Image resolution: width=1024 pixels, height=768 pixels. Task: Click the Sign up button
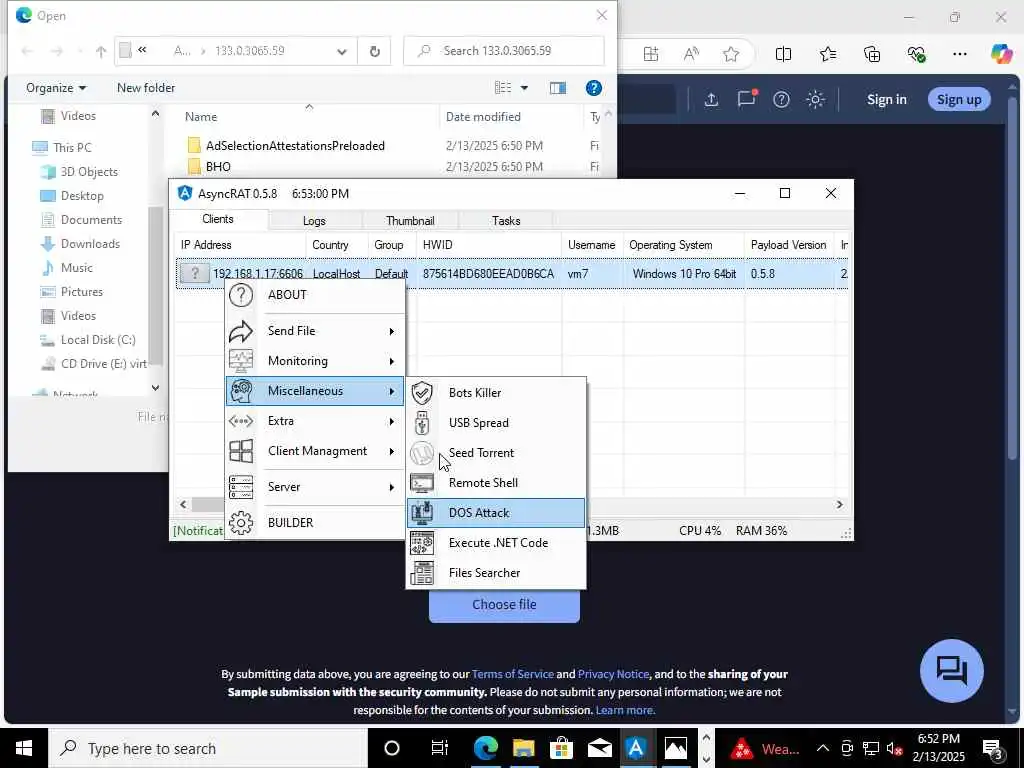(x=959, y=99)
